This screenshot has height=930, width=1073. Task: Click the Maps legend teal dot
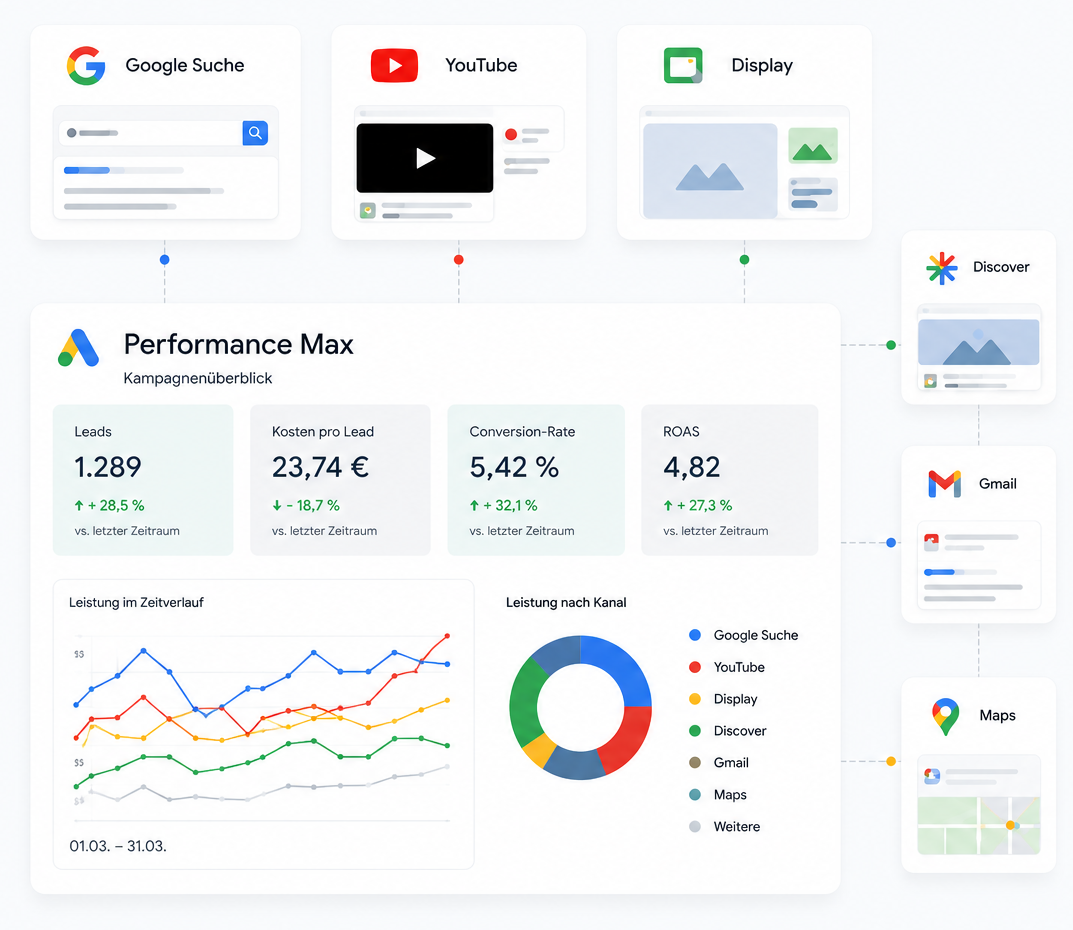[695, 795]
